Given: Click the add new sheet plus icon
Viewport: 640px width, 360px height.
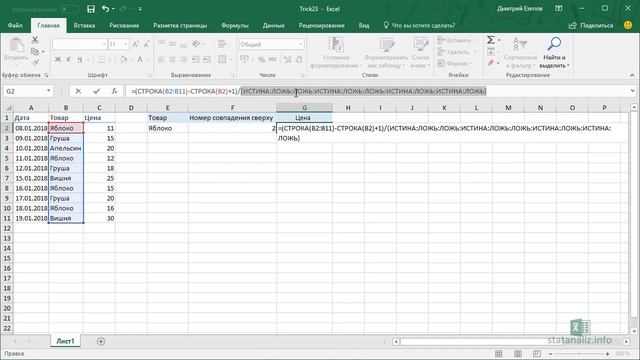Looking at the screenshot, I should [x=101, y=341].
